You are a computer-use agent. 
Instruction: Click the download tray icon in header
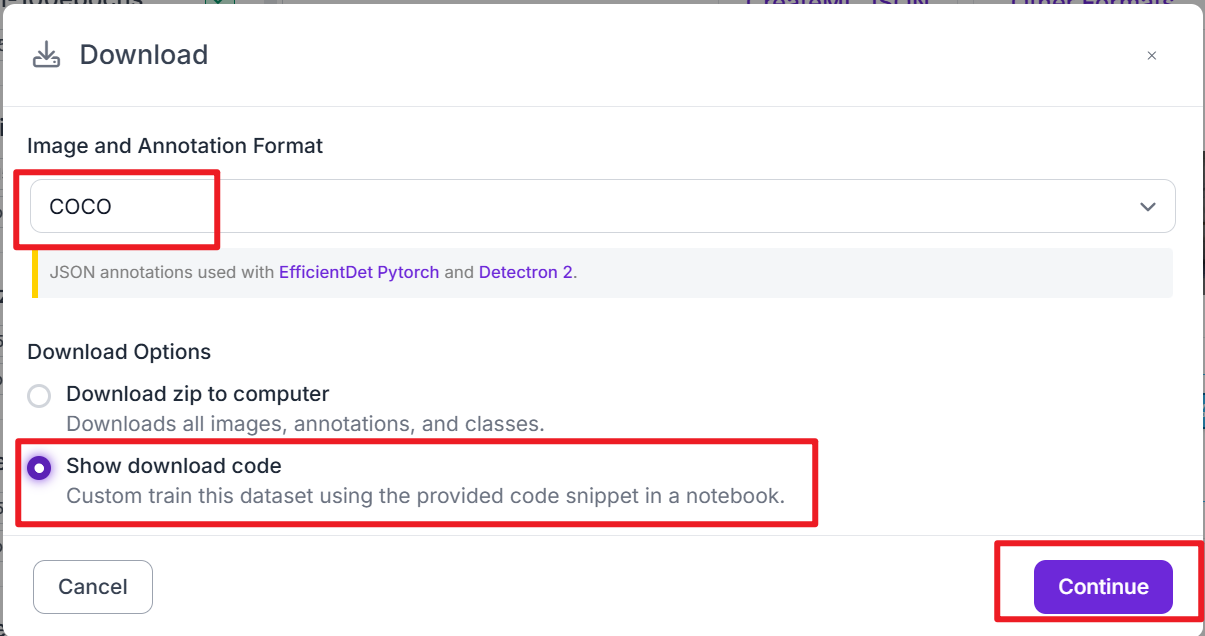46,55
